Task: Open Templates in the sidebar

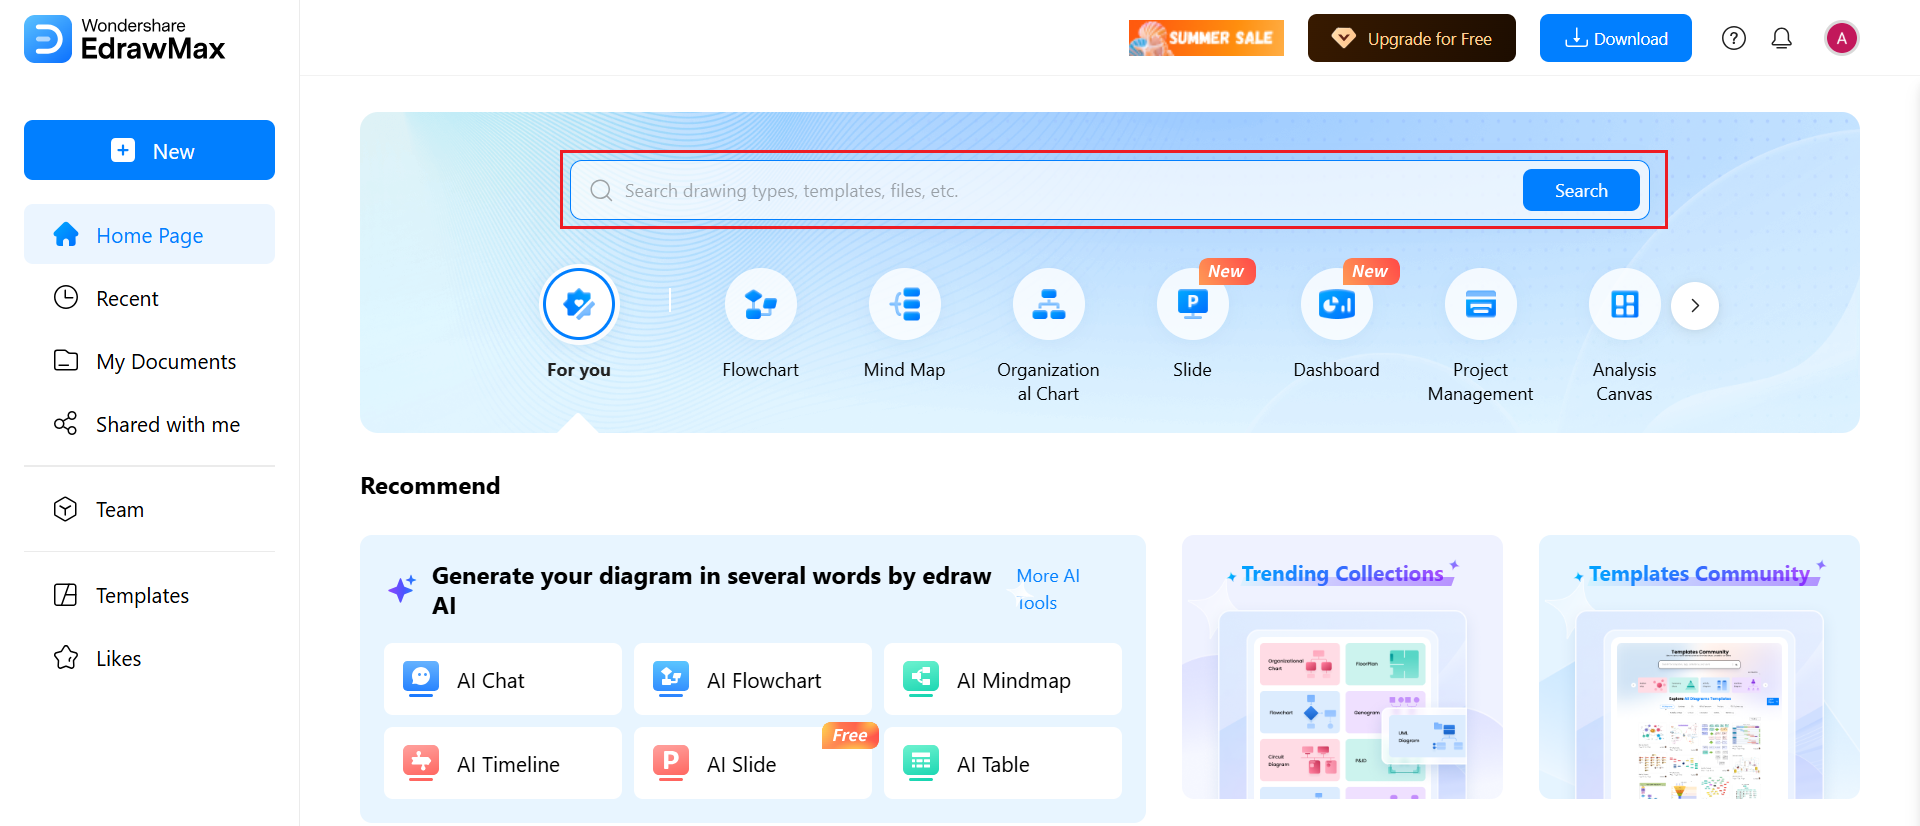Action: (149, 595)
